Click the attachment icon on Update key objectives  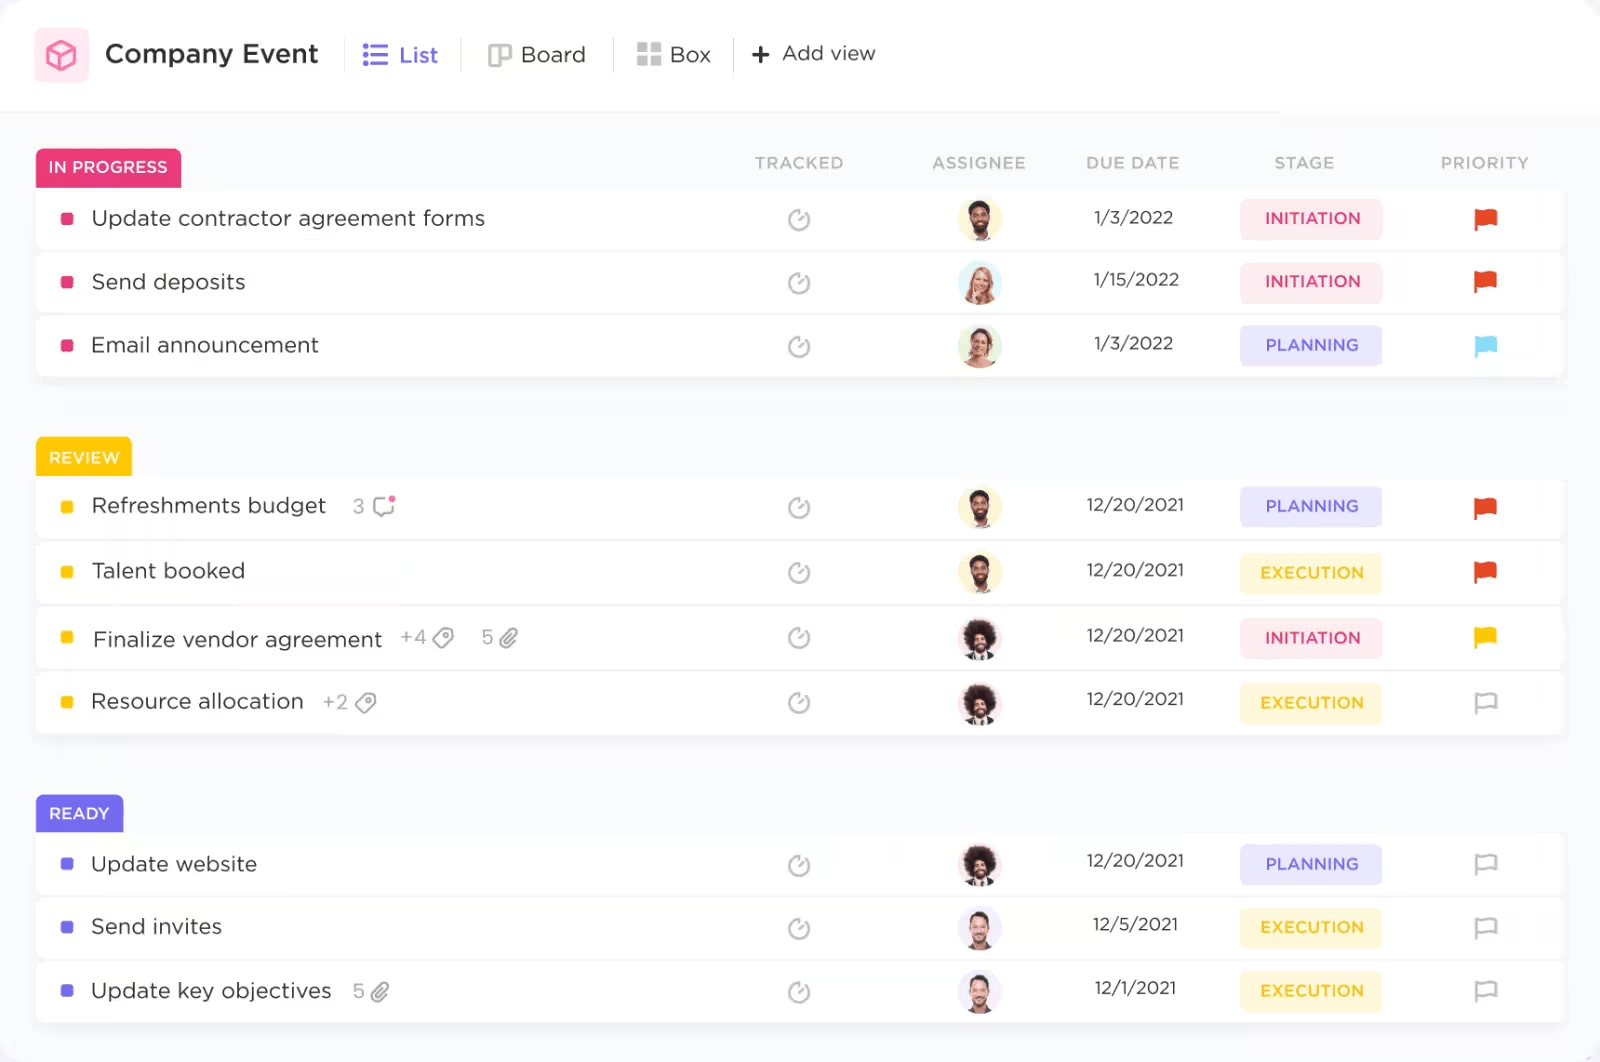(x=378, y=991)
